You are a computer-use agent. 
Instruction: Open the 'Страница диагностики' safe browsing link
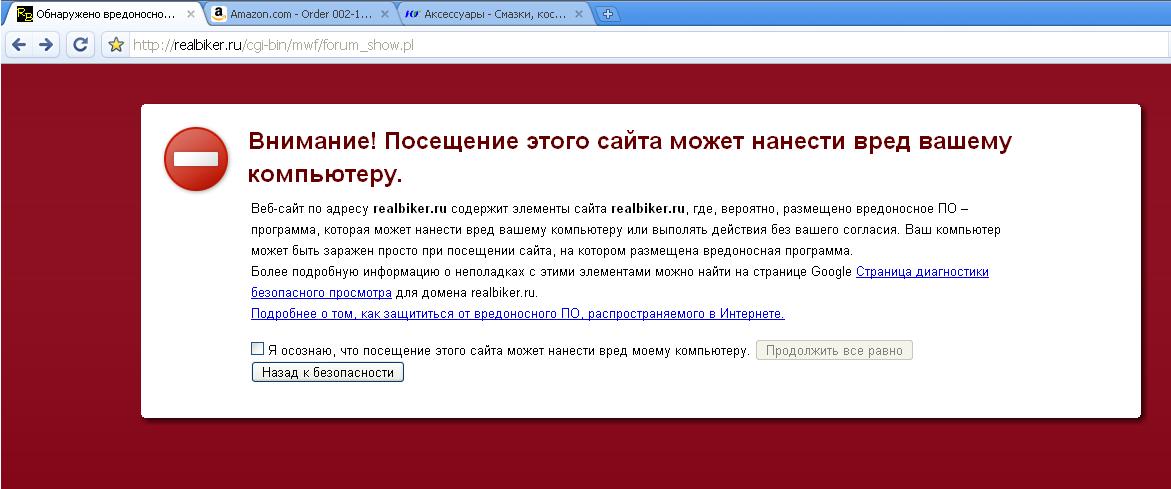click(x=922, y=272)
